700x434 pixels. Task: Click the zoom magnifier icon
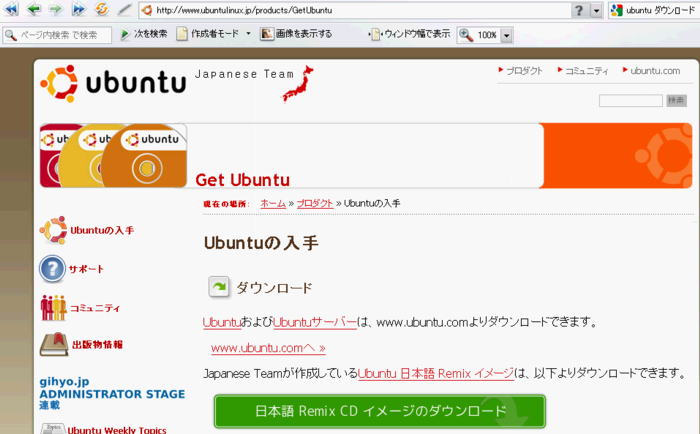pos(466,35)
